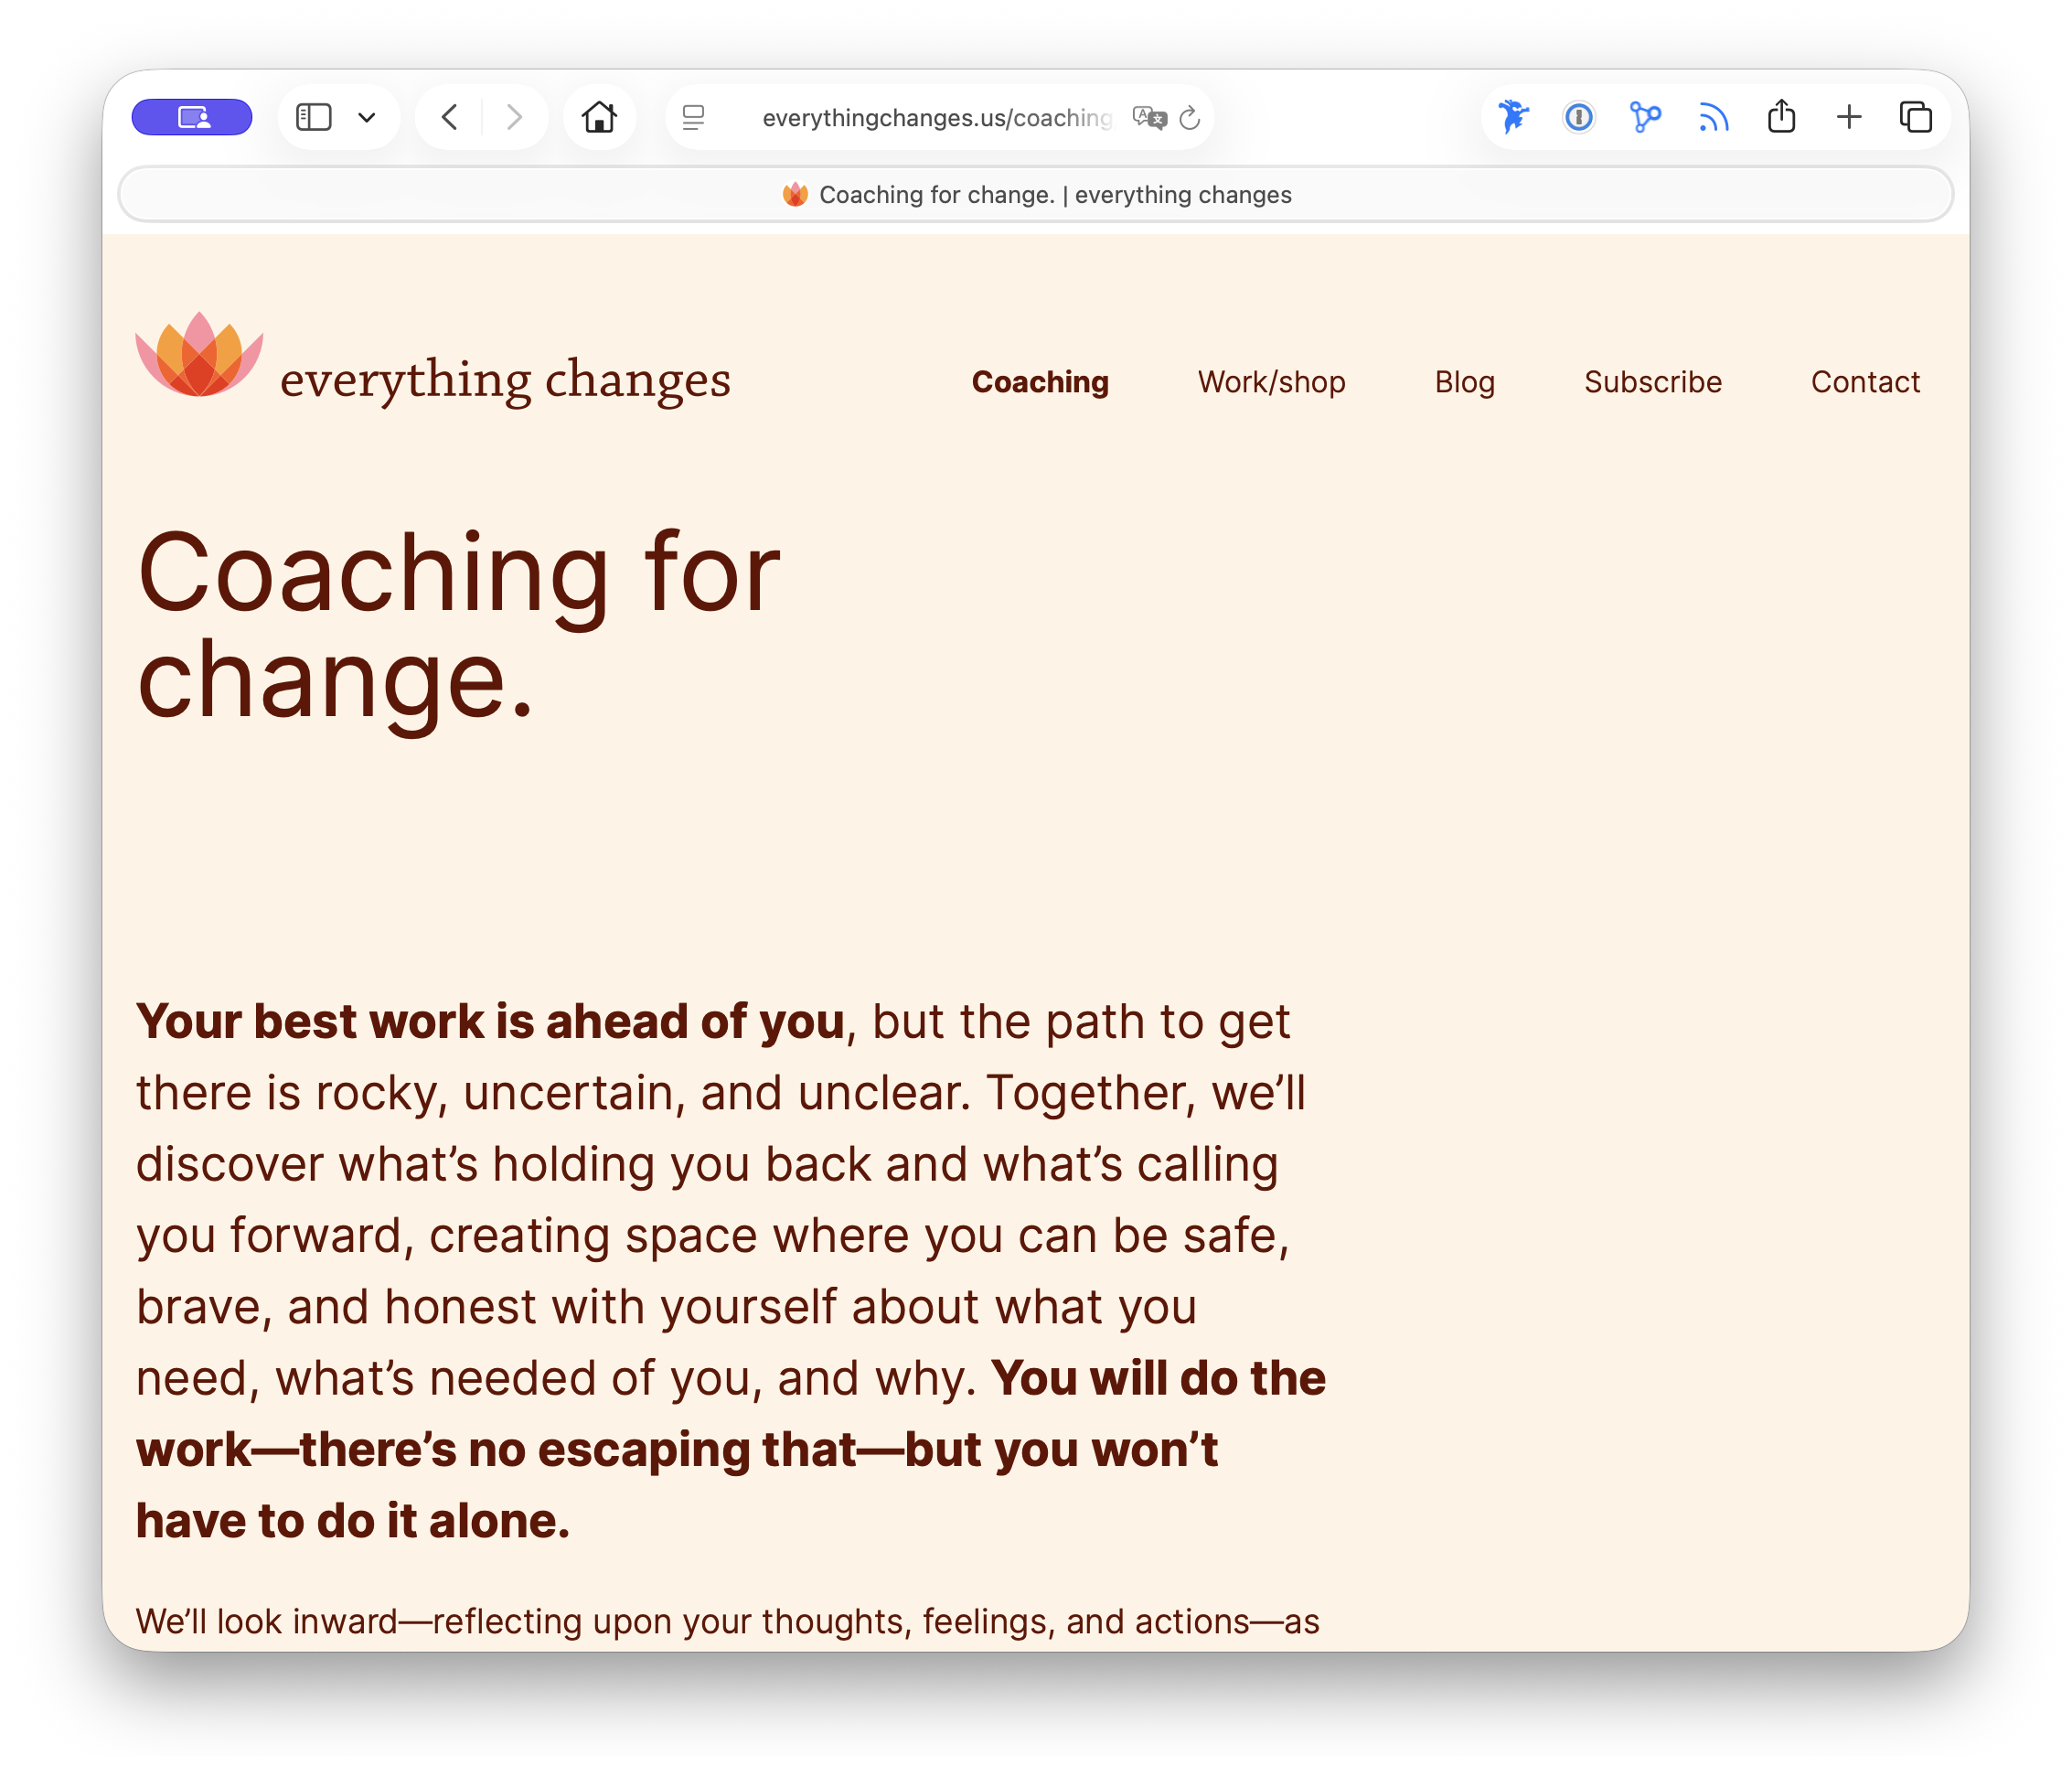
Task: Expand the sidebar tab group dropdown
Action: pyautogui.click(x=367, y=118)
